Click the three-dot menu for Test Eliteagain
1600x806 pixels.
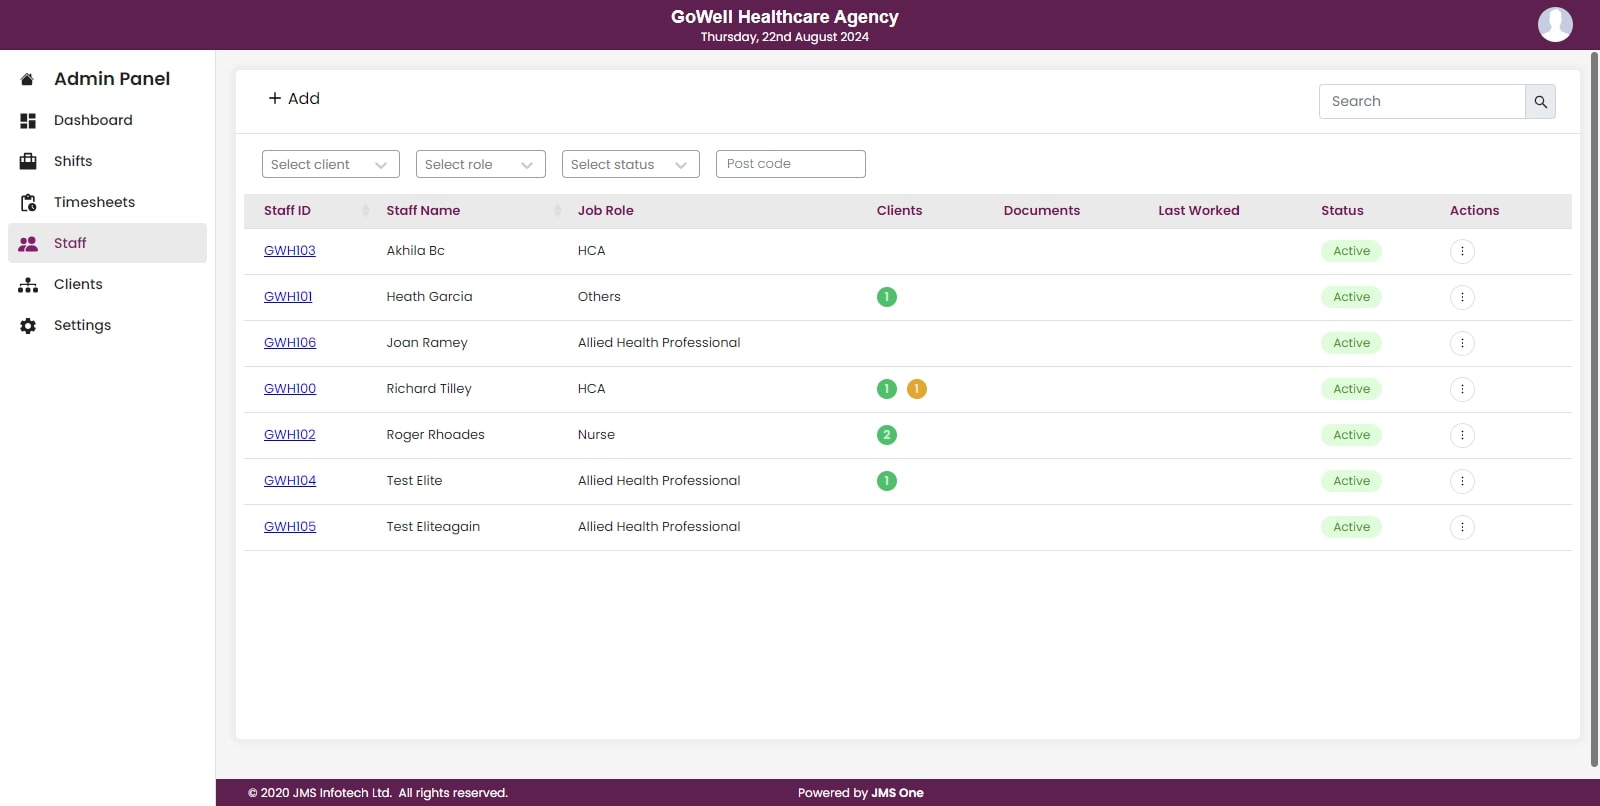click(x=1461, y=527)
